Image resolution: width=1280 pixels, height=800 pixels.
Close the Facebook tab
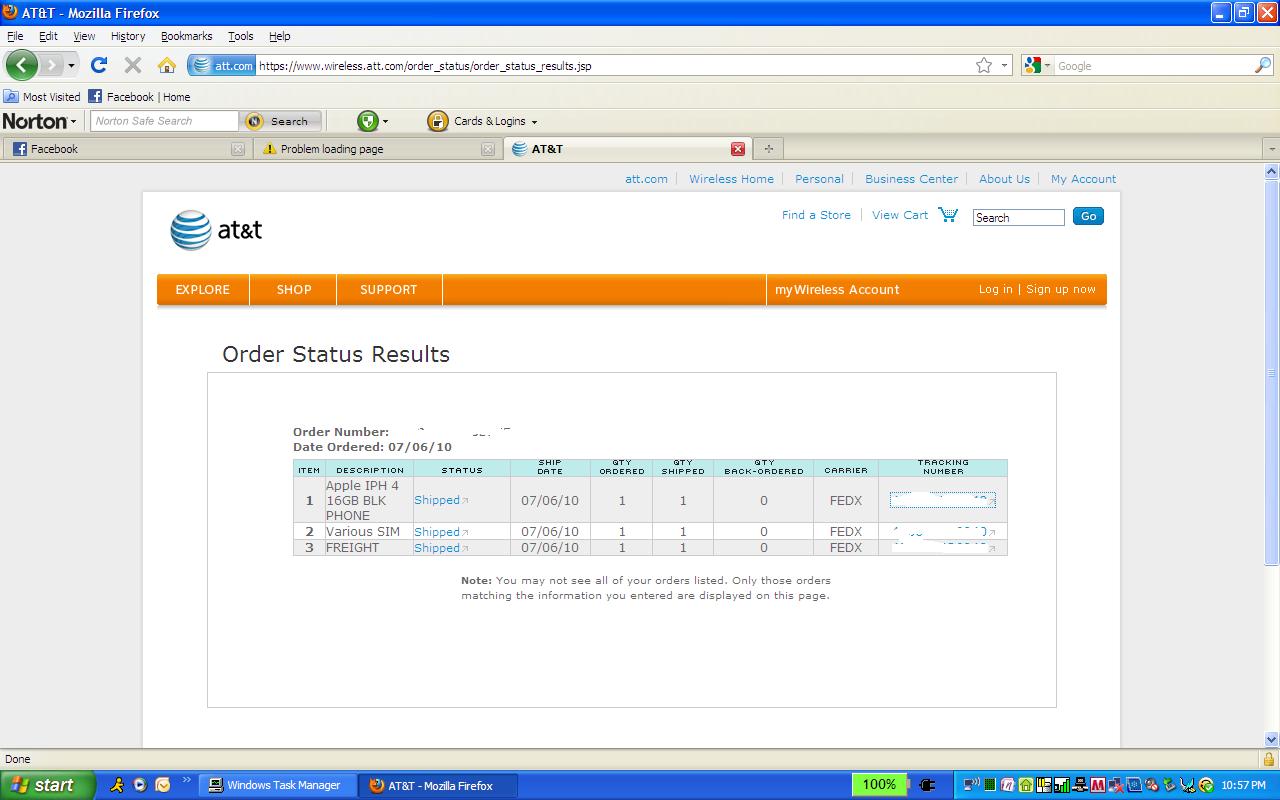point(238,149)
